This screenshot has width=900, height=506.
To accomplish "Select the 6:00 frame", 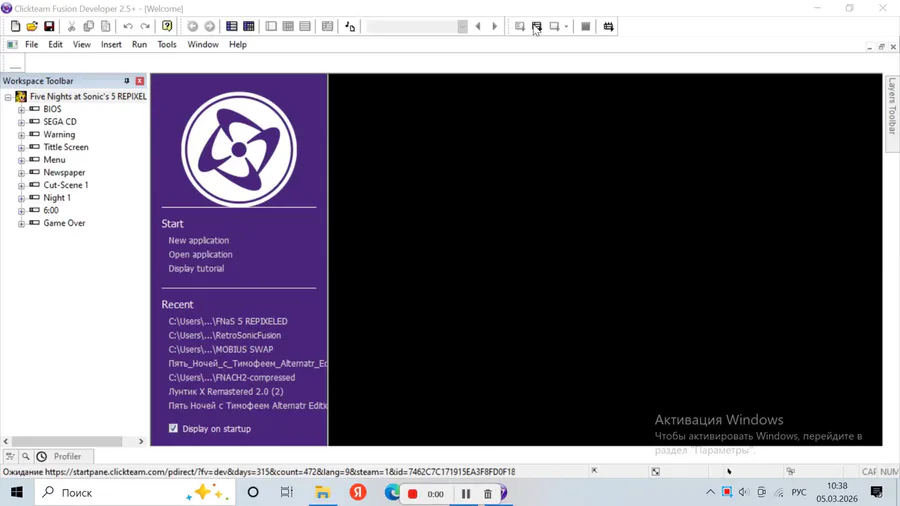I will (51, 210).
